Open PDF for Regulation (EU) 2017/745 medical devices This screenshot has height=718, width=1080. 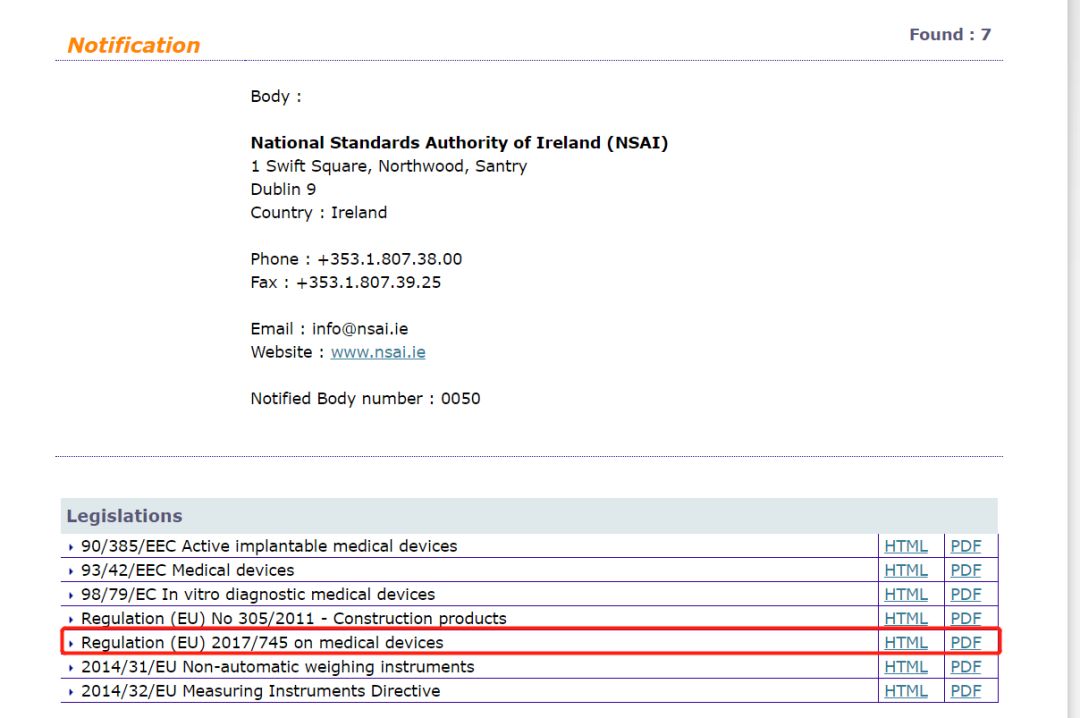(966, 643)
